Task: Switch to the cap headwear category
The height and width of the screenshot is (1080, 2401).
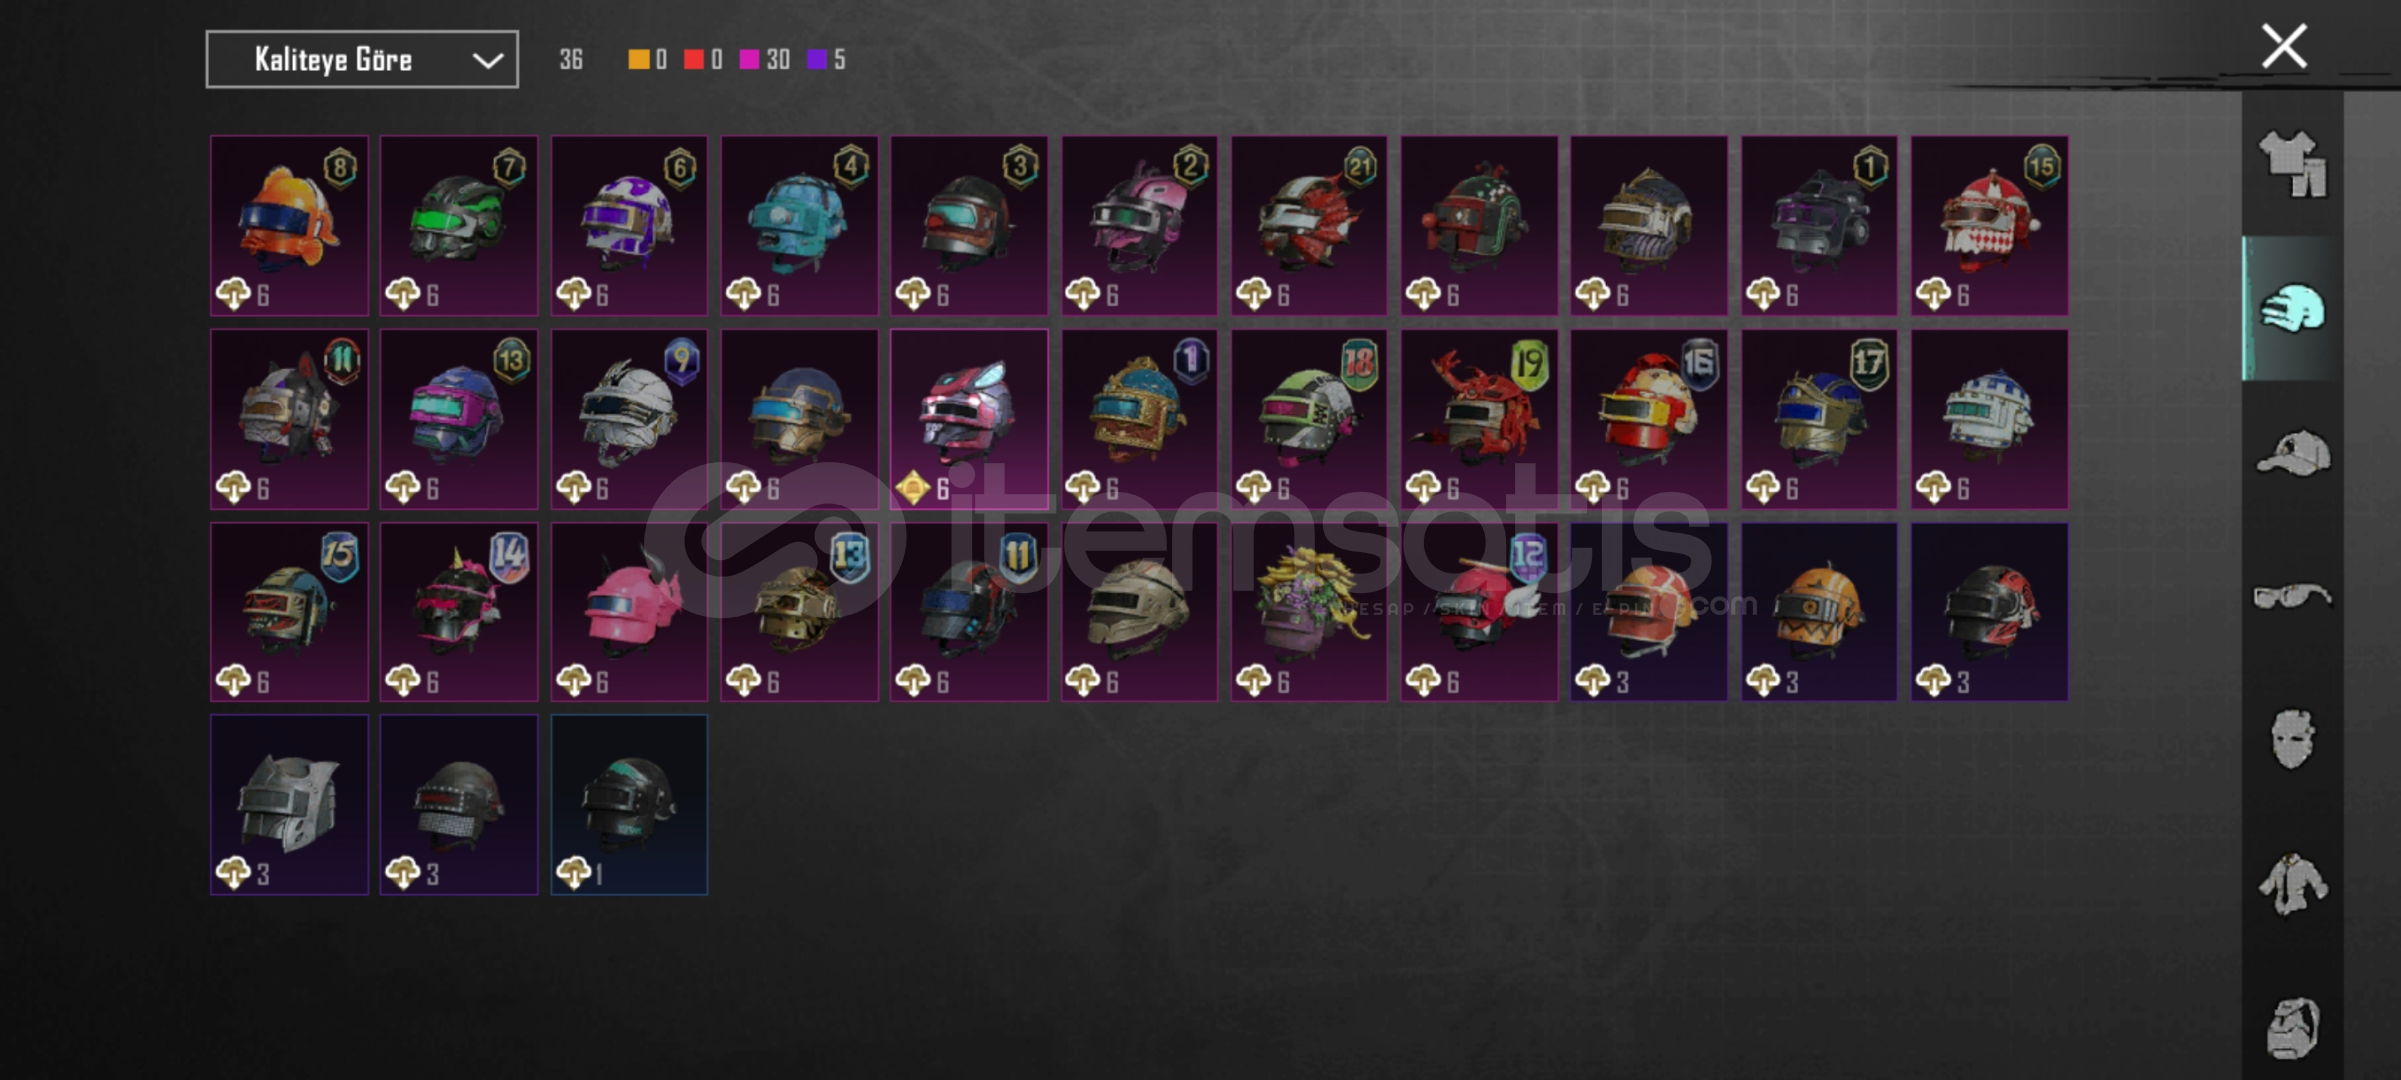Action: [x=2293, y=453]
